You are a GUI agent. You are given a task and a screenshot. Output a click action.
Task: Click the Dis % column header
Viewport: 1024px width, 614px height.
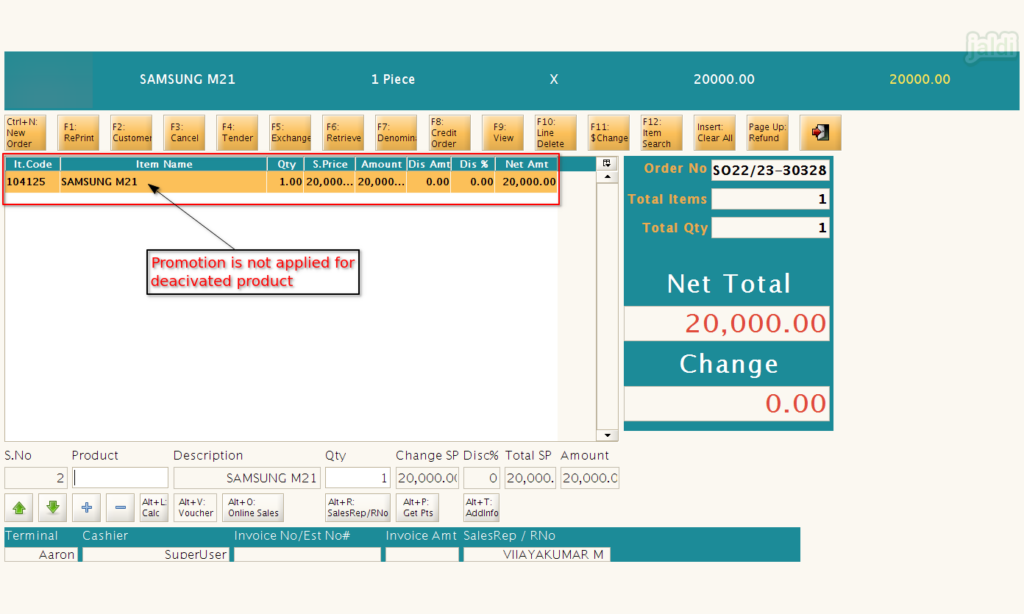click(x=473, y=164)
